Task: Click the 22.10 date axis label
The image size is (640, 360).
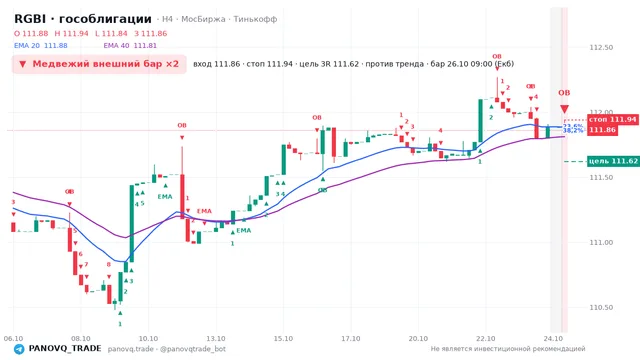Action: [x=485, y=339]
